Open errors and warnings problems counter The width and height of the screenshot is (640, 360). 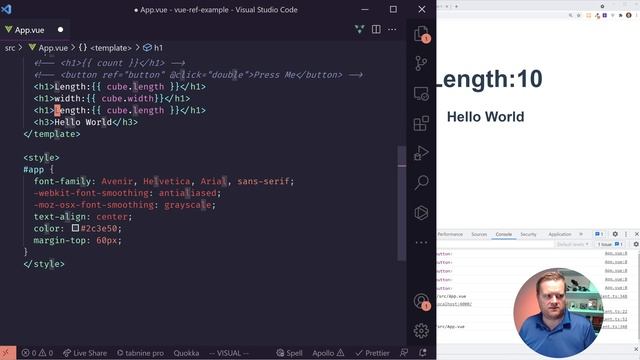(x=37, y=353)
